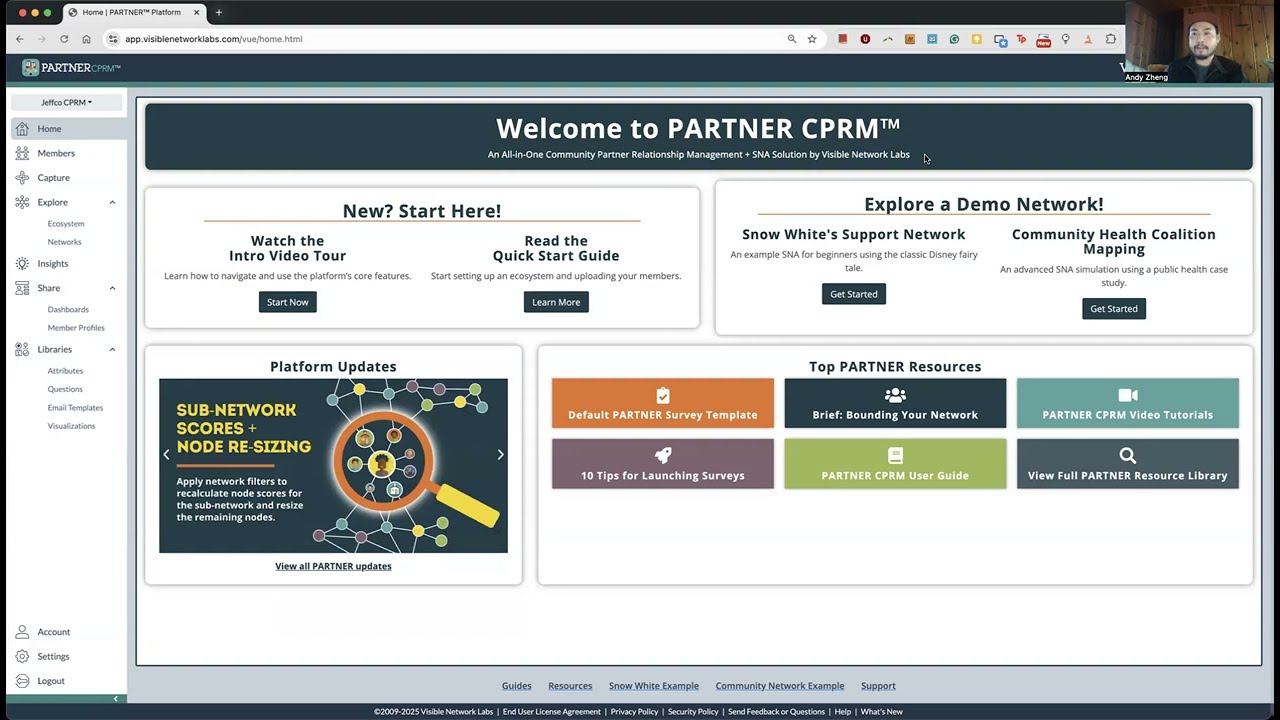Screen dimensions: 1280x720
Task: Collapse the Explore section chevron
Action: [x=112, y=202]
